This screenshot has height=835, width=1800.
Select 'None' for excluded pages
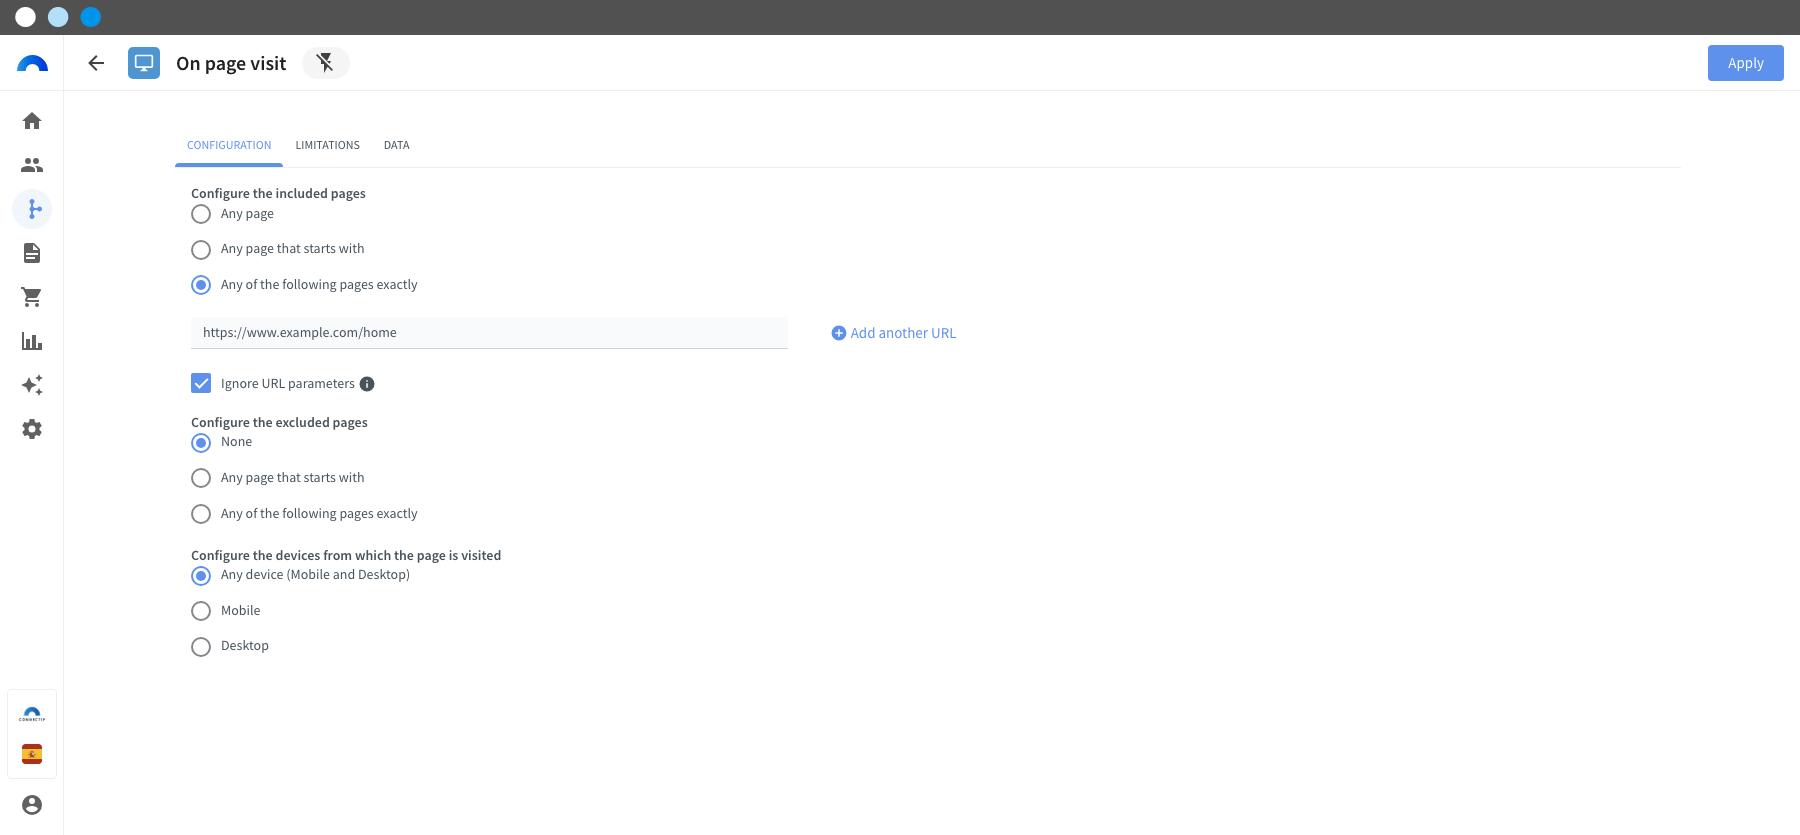pos(201,442)
